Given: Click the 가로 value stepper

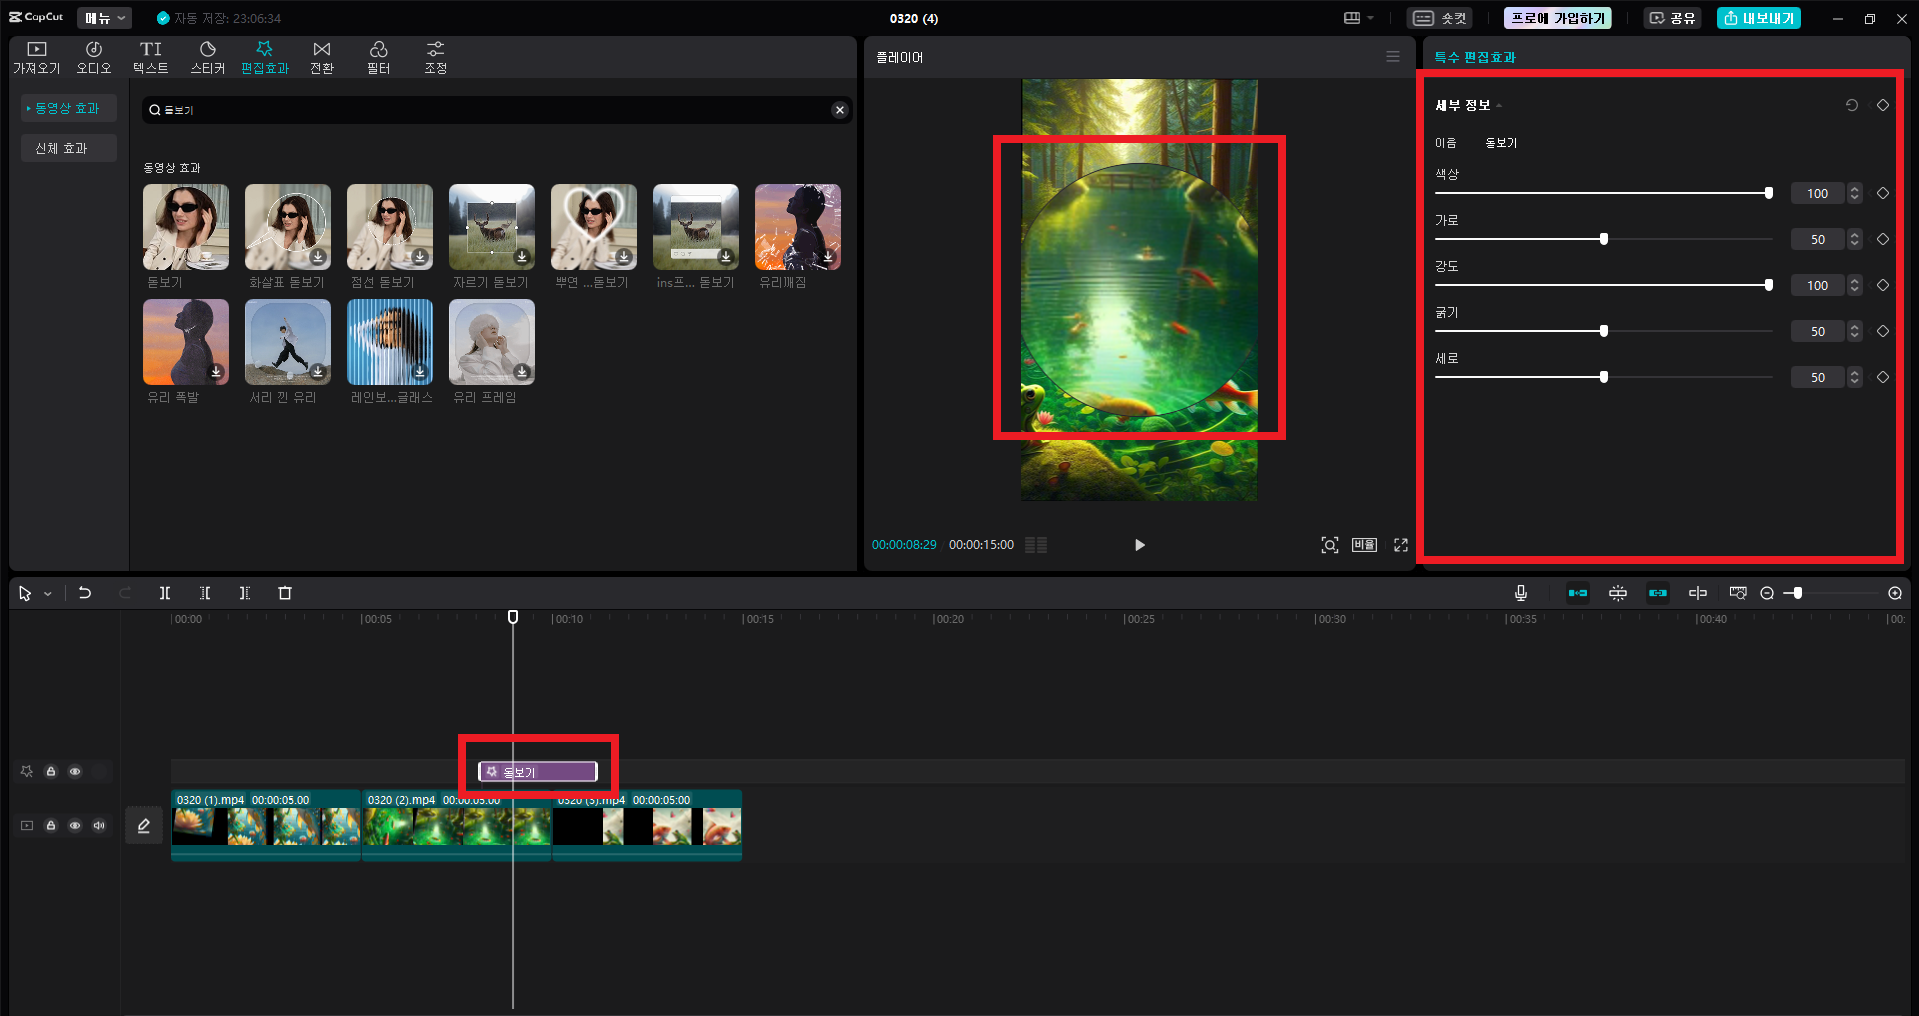Looking at the screenshot, I should tap(1855, 239).
